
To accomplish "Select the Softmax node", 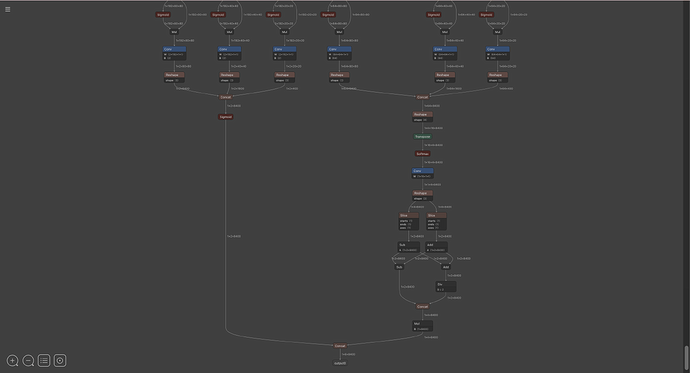I will [422, 154].
